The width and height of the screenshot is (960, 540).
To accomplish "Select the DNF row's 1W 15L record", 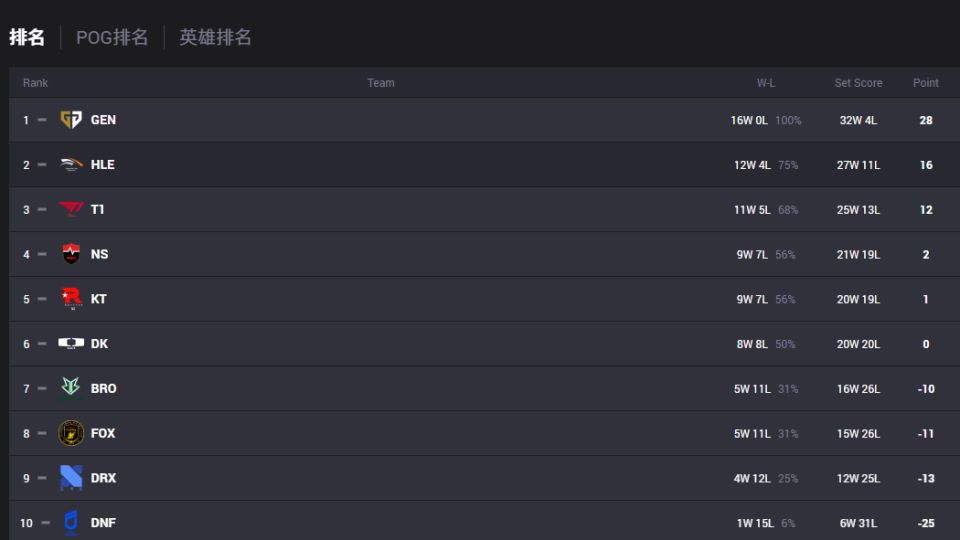I will coord(755,523).
